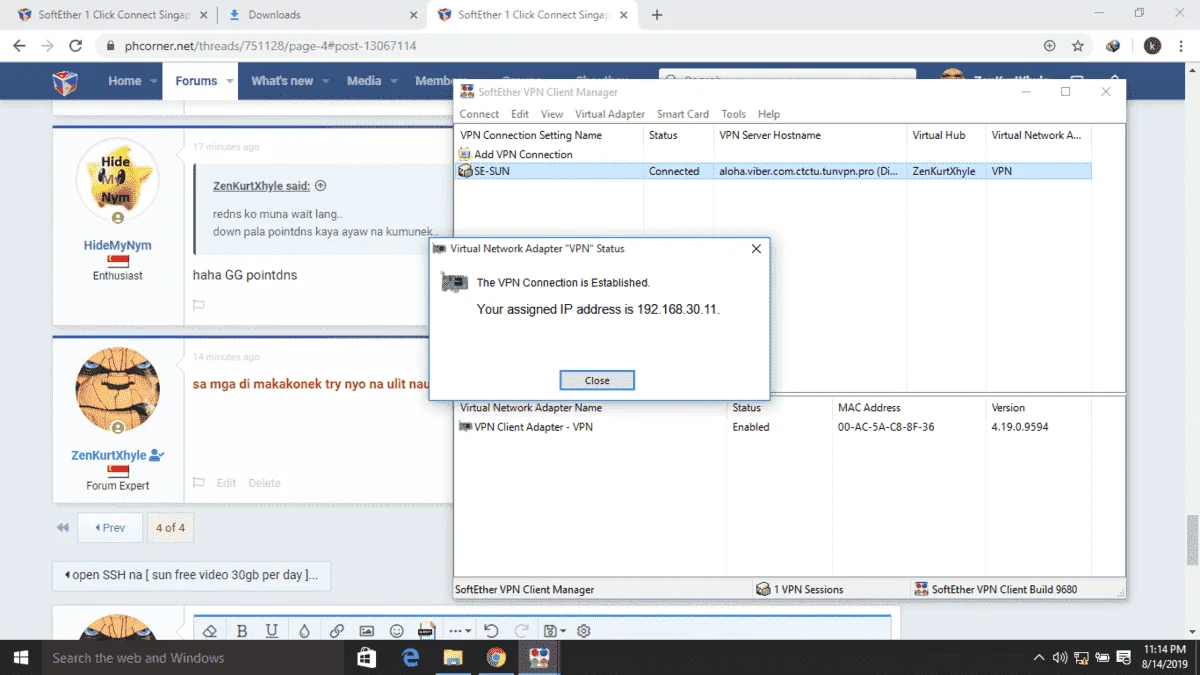
Task: Click the Virtual Hub column header
Action: click(x=946, y=135)
